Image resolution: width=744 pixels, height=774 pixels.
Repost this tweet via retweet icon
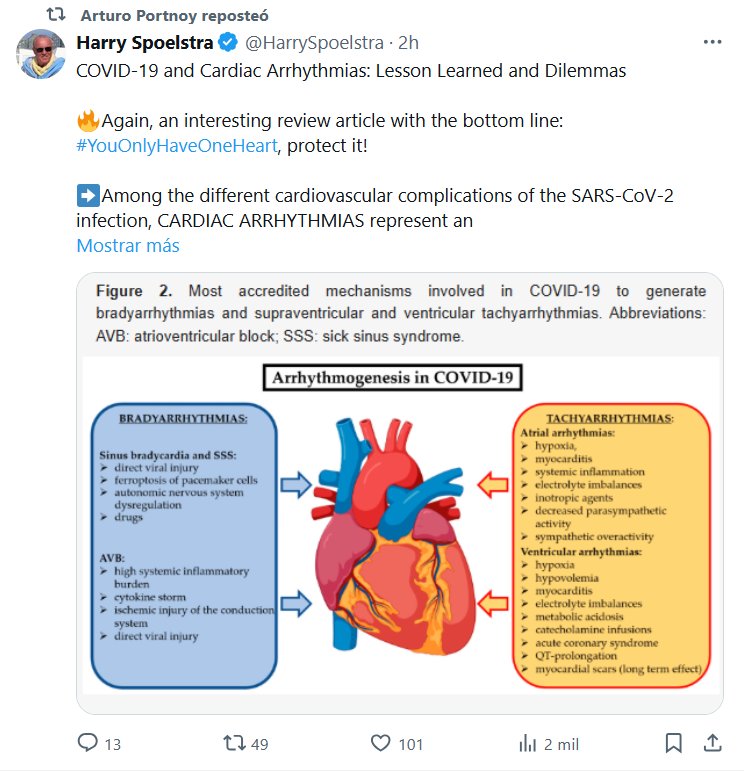[x=233, y=743]
